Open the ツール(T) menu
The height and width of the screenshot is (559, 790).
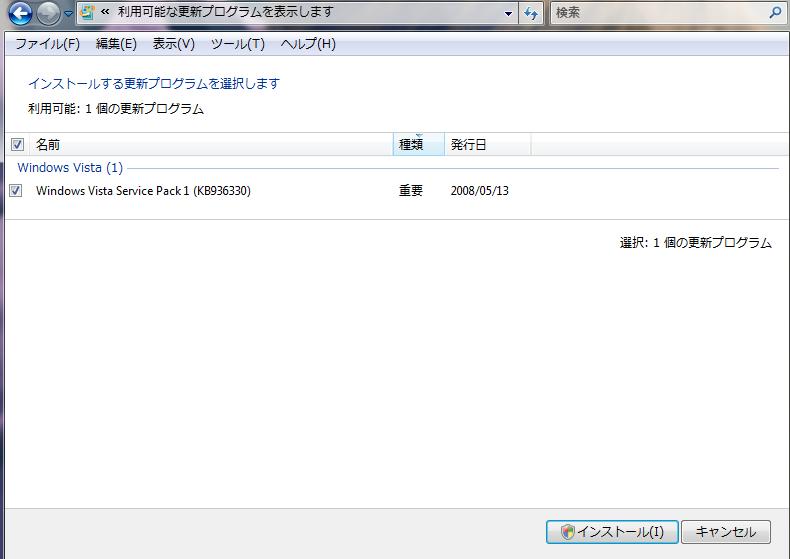(x=237, y=44)
